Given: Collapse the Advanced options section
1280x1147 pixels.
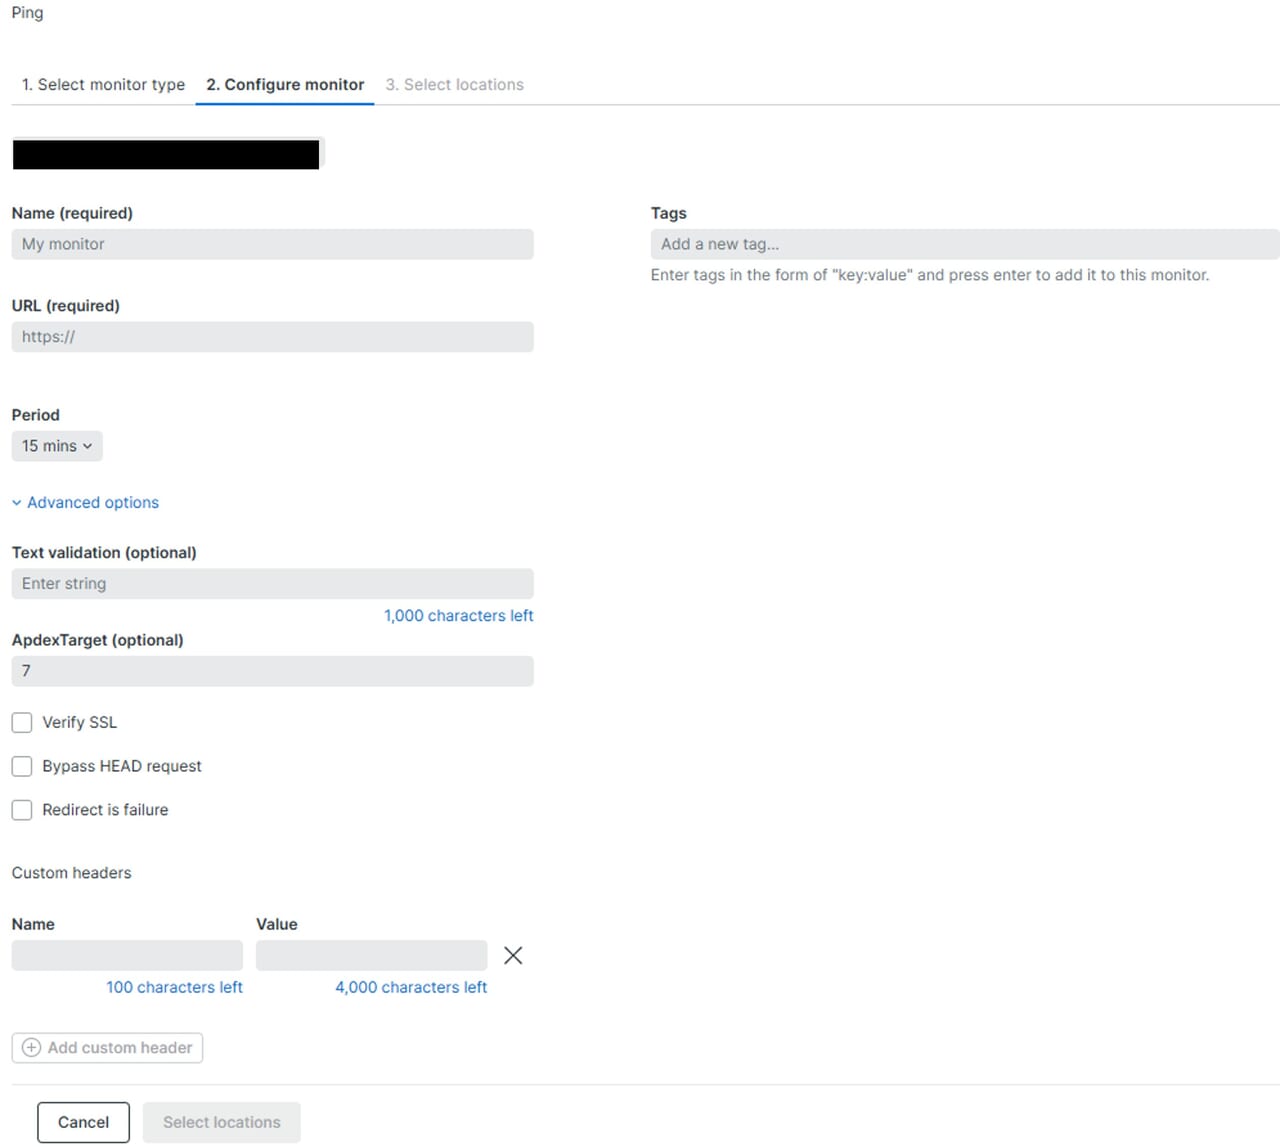Looking at the screenshot, I should [85, 502].
